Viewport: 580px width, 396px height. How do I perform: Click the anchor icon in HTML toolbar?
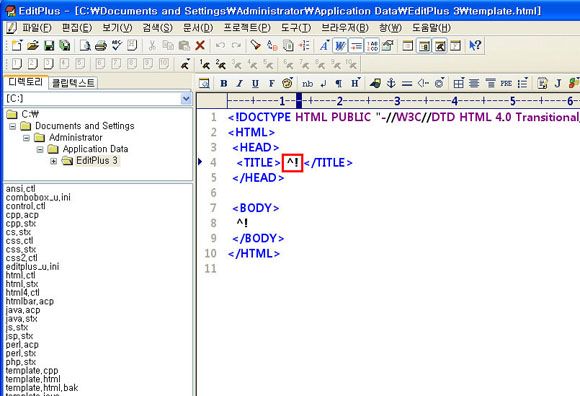tap(391, 84)
